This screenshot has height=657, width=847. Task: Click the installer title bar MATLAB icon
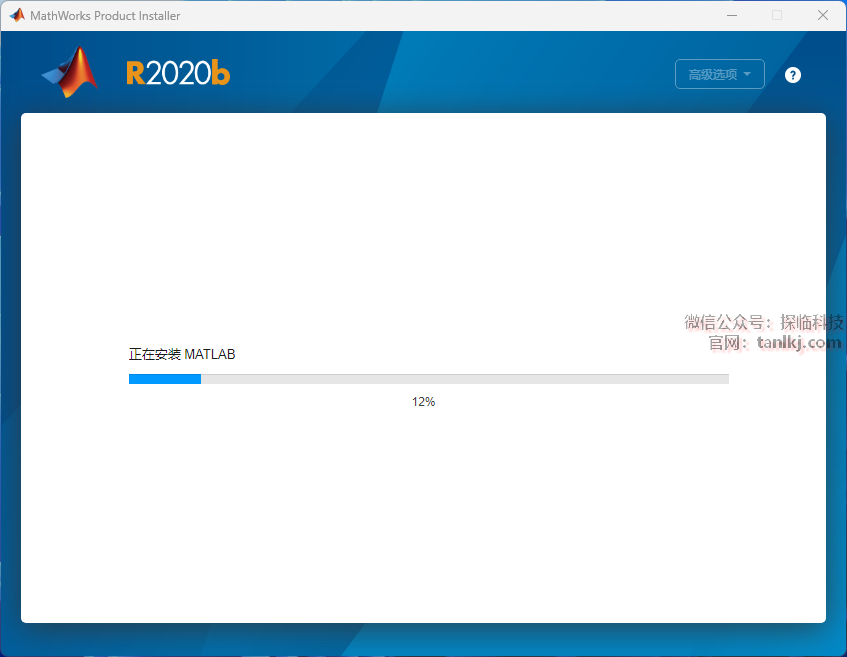click(17, 15)
